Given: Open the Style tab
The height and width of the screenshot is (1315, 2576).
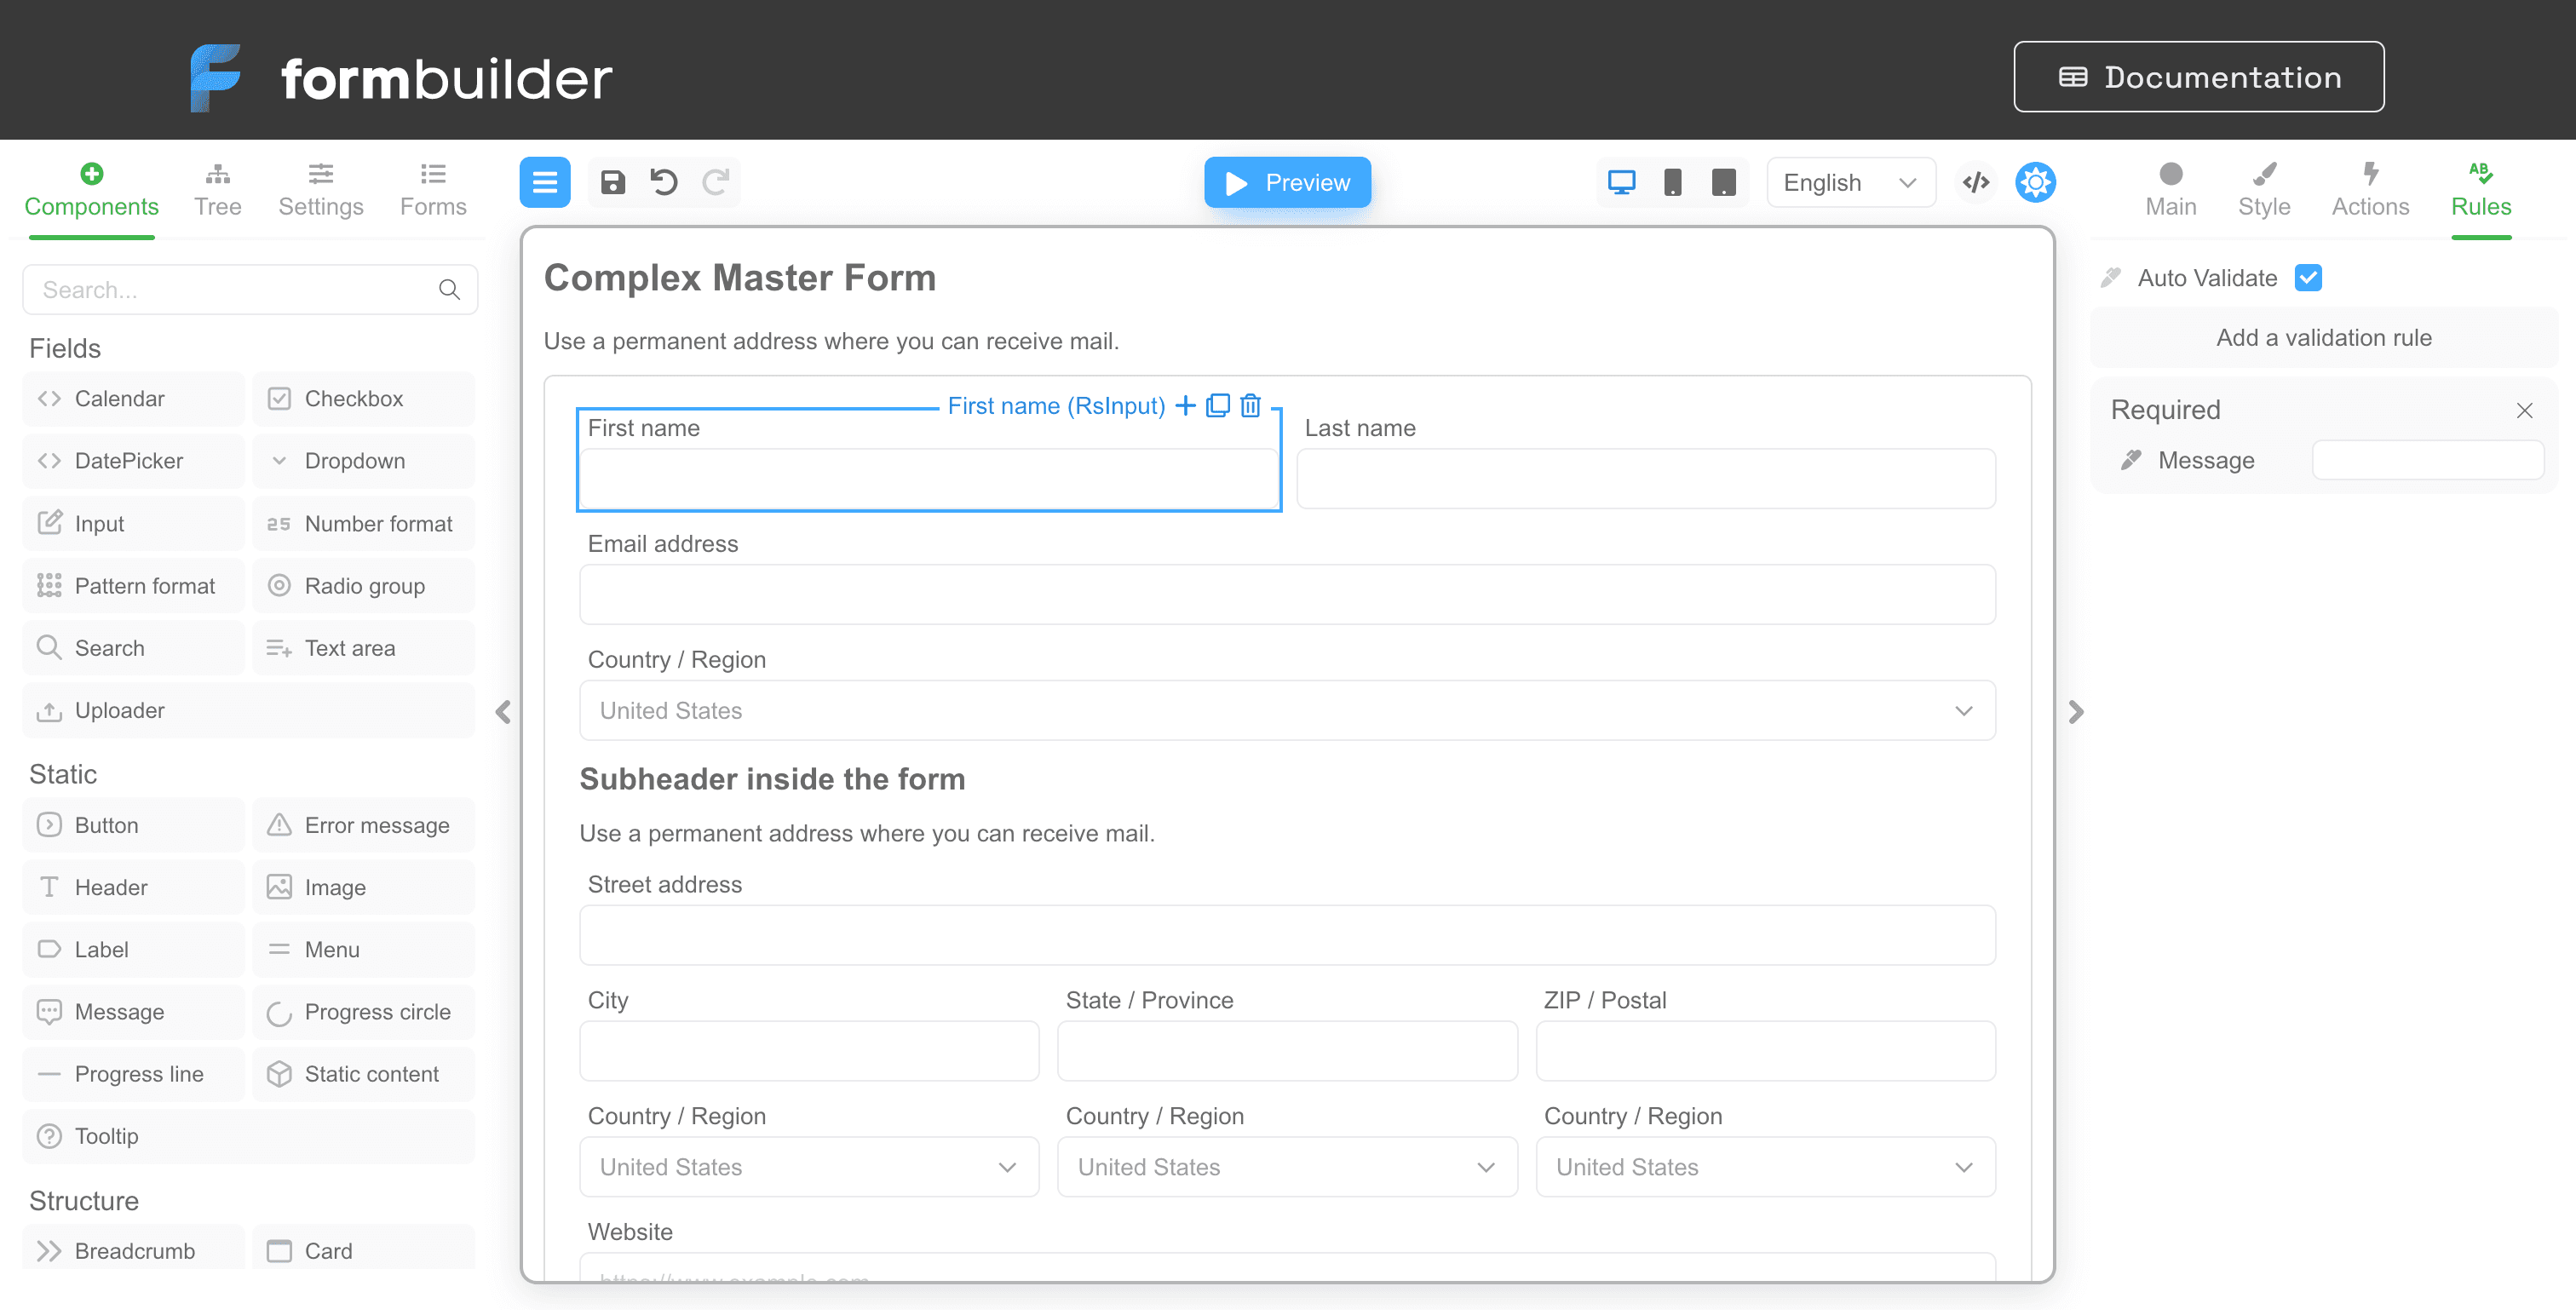Looking at the screenshot, I should pos(2263,190).
